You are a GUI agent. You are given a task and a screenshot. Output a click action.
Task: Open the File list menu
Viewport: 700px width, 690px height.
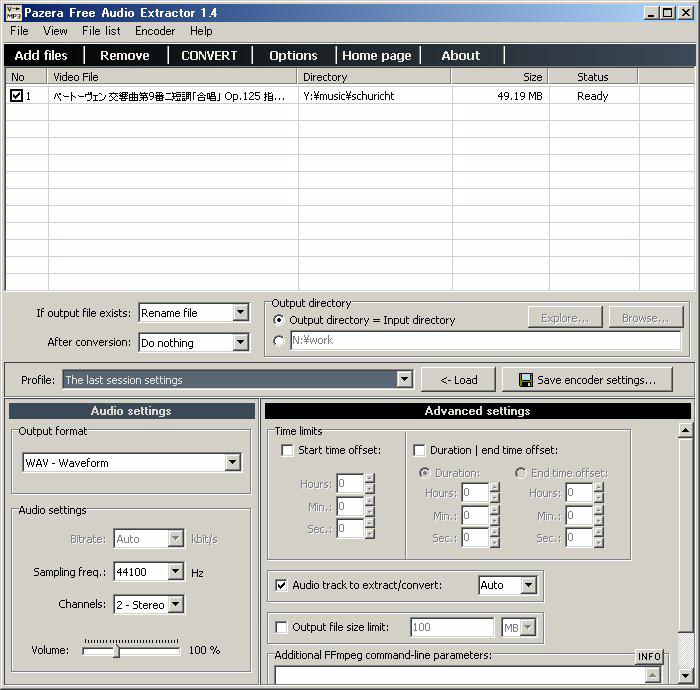point(101,31)
